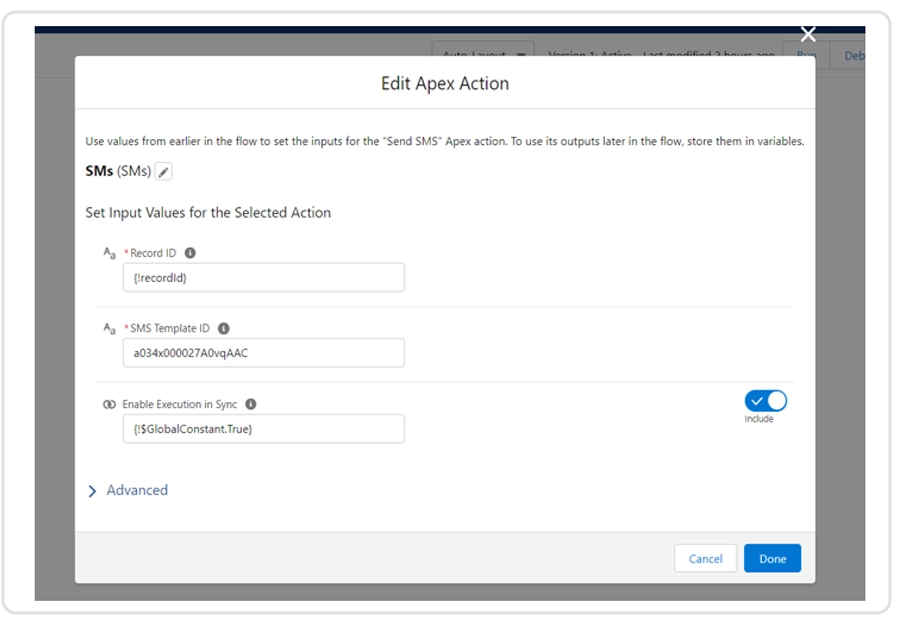The image size is (900, 620).
Task: Click the text type icon beside SMS Template ID
Action: click(x=110, y=328)
